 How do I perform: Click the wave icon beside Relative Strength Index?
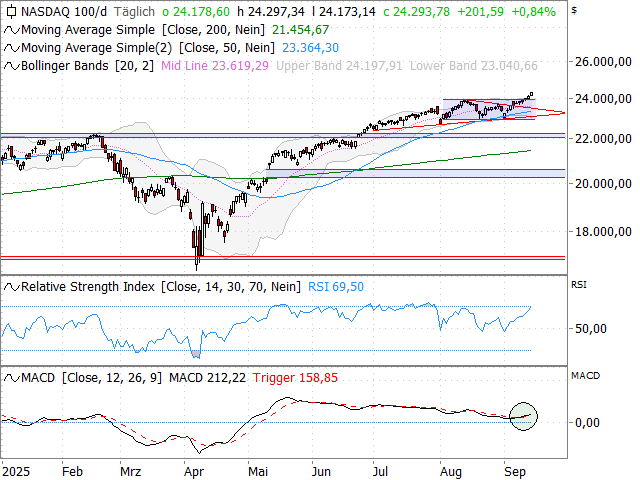(11, 287)
